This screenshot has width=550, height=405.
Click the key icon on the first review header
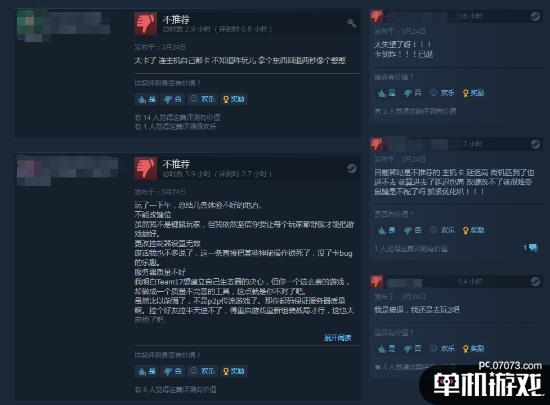[351, 23]
